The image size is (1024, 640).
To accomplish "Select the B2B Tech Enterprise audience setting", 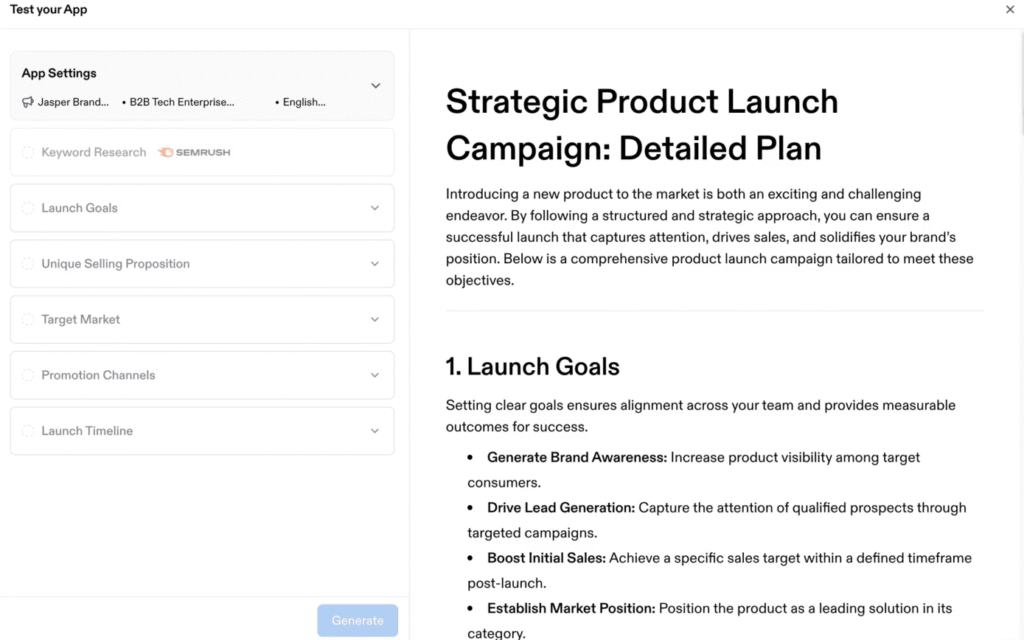I will 181,102.
